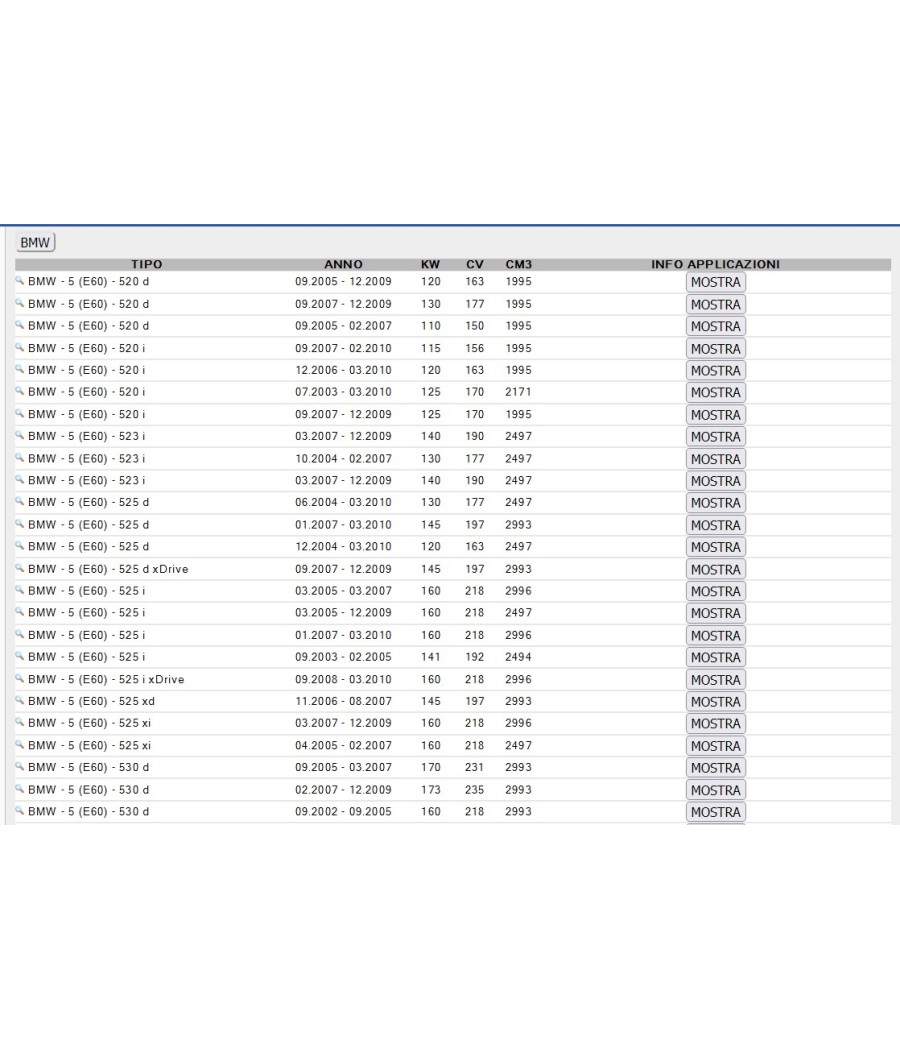This screenshot has height=1050, width=900.
Task: Click the ANNO column header
Action: pos(344,265)
